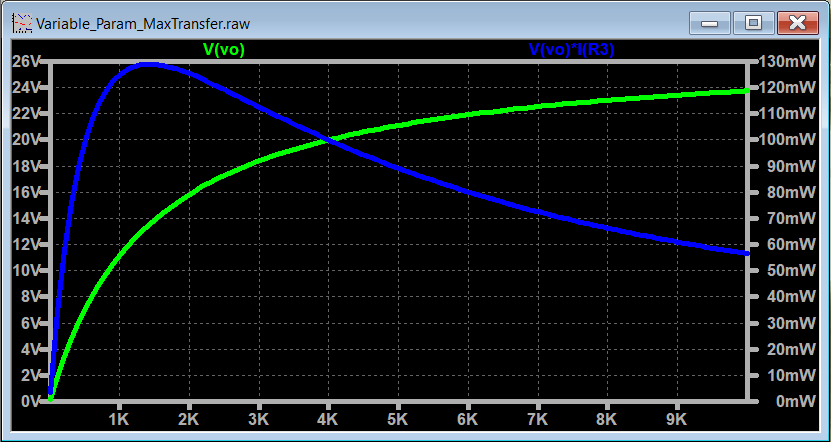Image resolution: width=831 pixels, height=442 pixels.
Task: Select the blue V(vo)*I(R3) trace label
Action: (570, 48)
